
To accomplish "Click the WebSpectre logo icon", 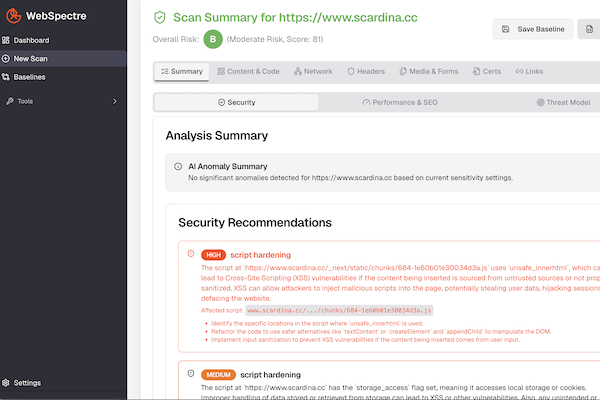I will (x=13, y=16).
